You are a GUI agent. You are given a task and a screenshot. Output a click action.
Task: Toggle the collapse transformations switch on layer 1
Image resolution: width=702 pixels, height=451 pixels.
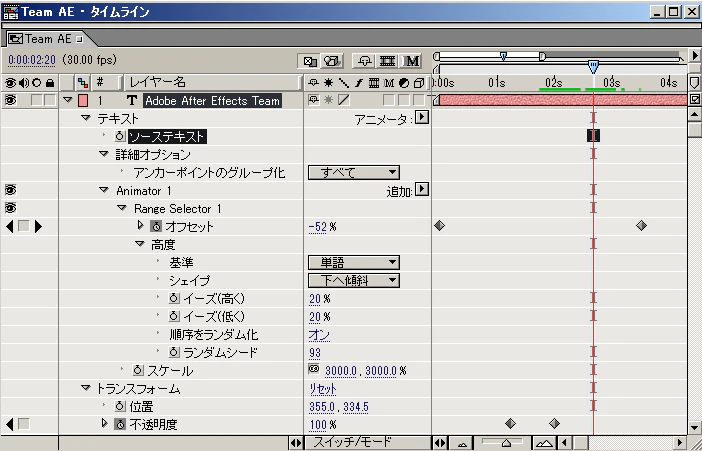tap(328, 100)
